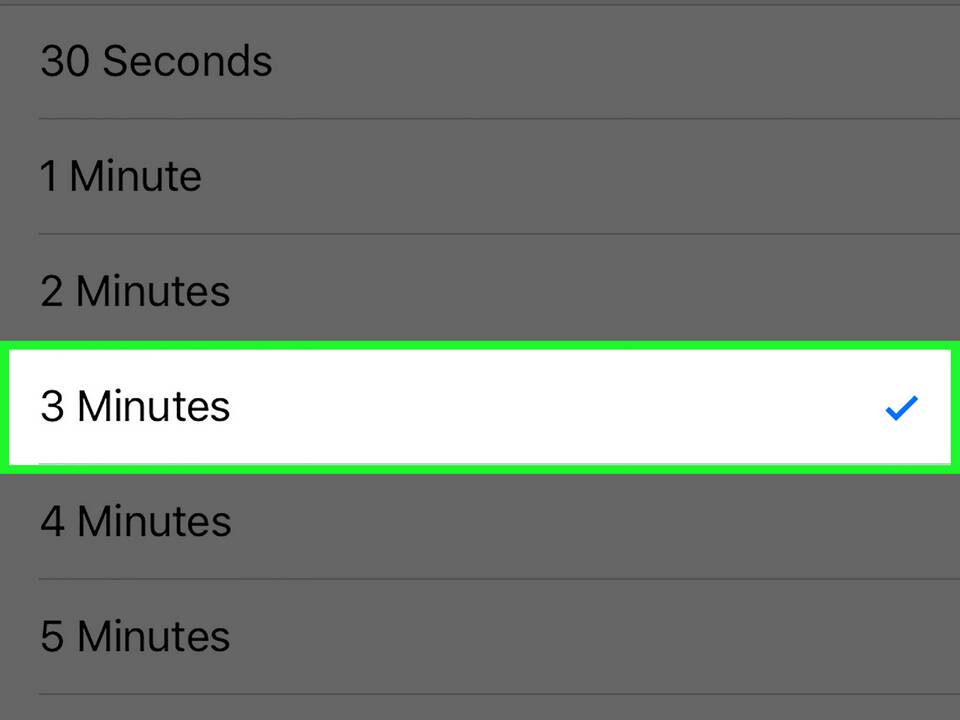Click the '1 Minute' text label
The width and height of the screenshot is (960, 720).
[x=121, y=177]
